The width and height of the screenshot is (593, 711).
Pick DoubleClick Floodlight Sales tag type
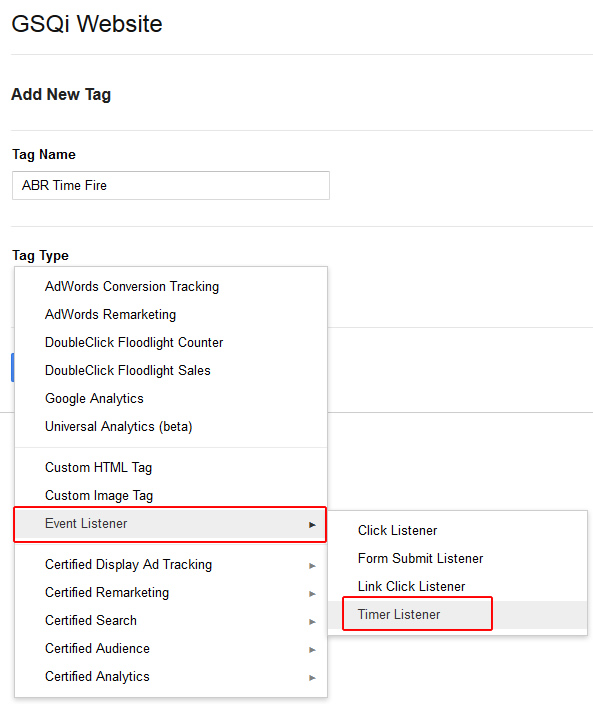(171, 371)
